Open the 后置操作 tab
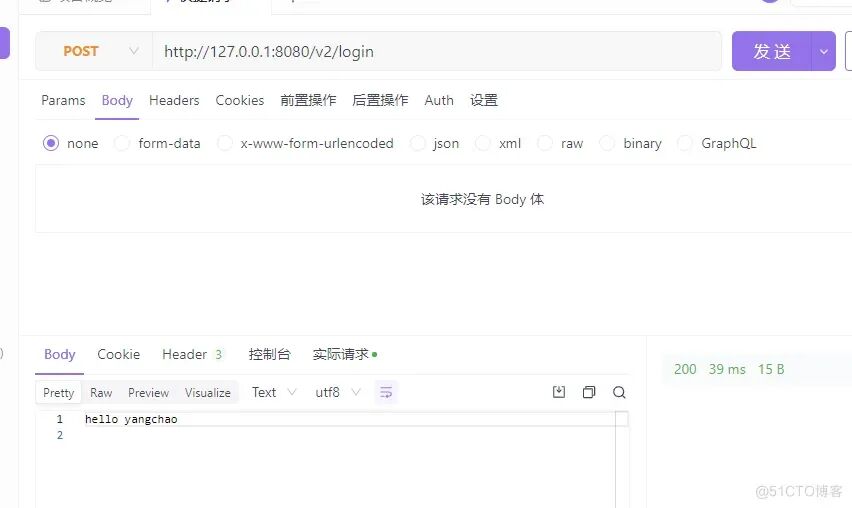852x508 pixels. coord(380,101)
